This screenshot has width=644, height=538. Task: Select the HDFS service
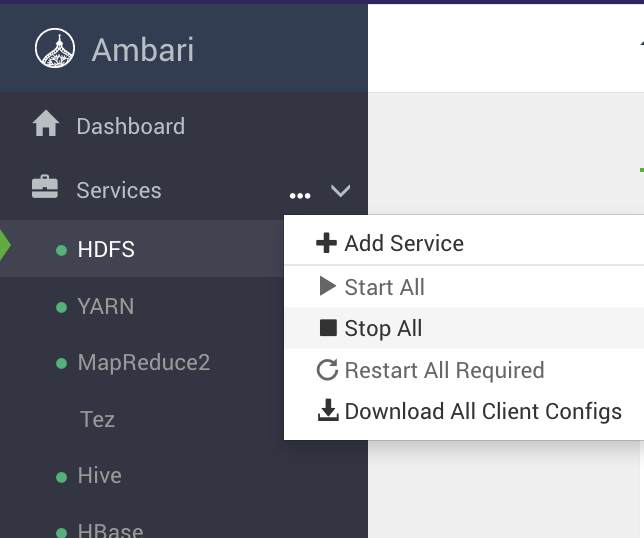click(x=106, y=249)
